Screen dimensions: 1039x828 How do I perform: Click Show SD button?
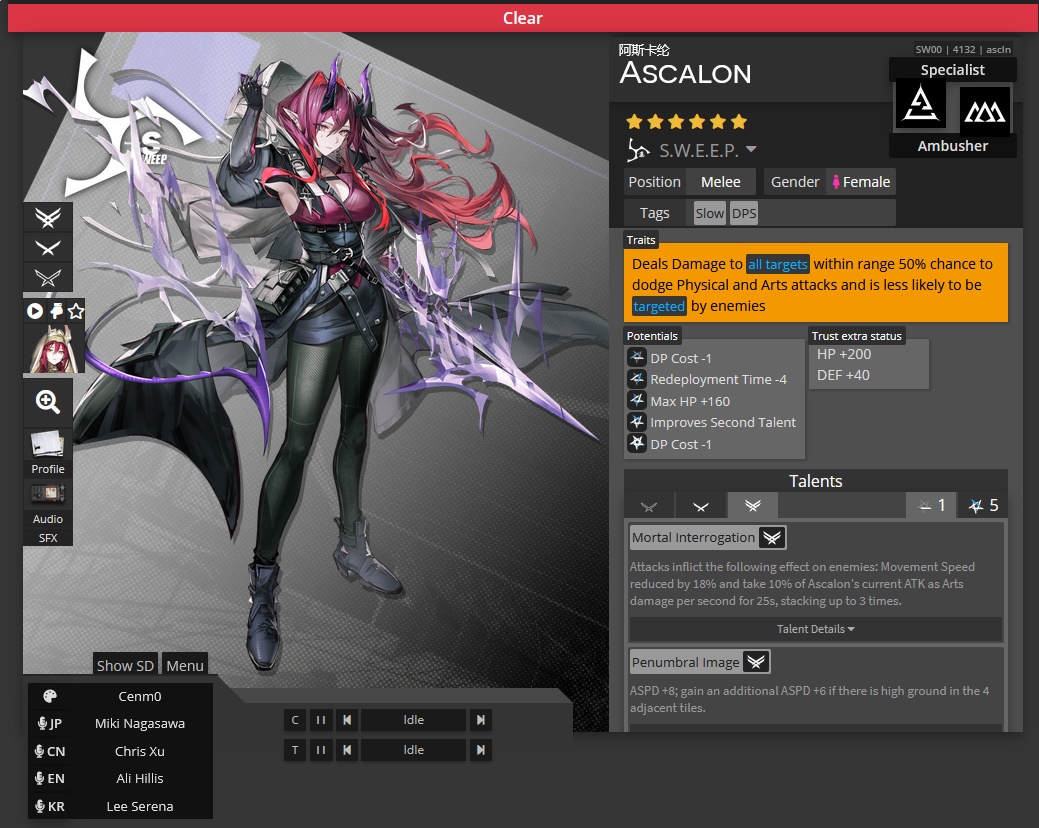point(125,666)
